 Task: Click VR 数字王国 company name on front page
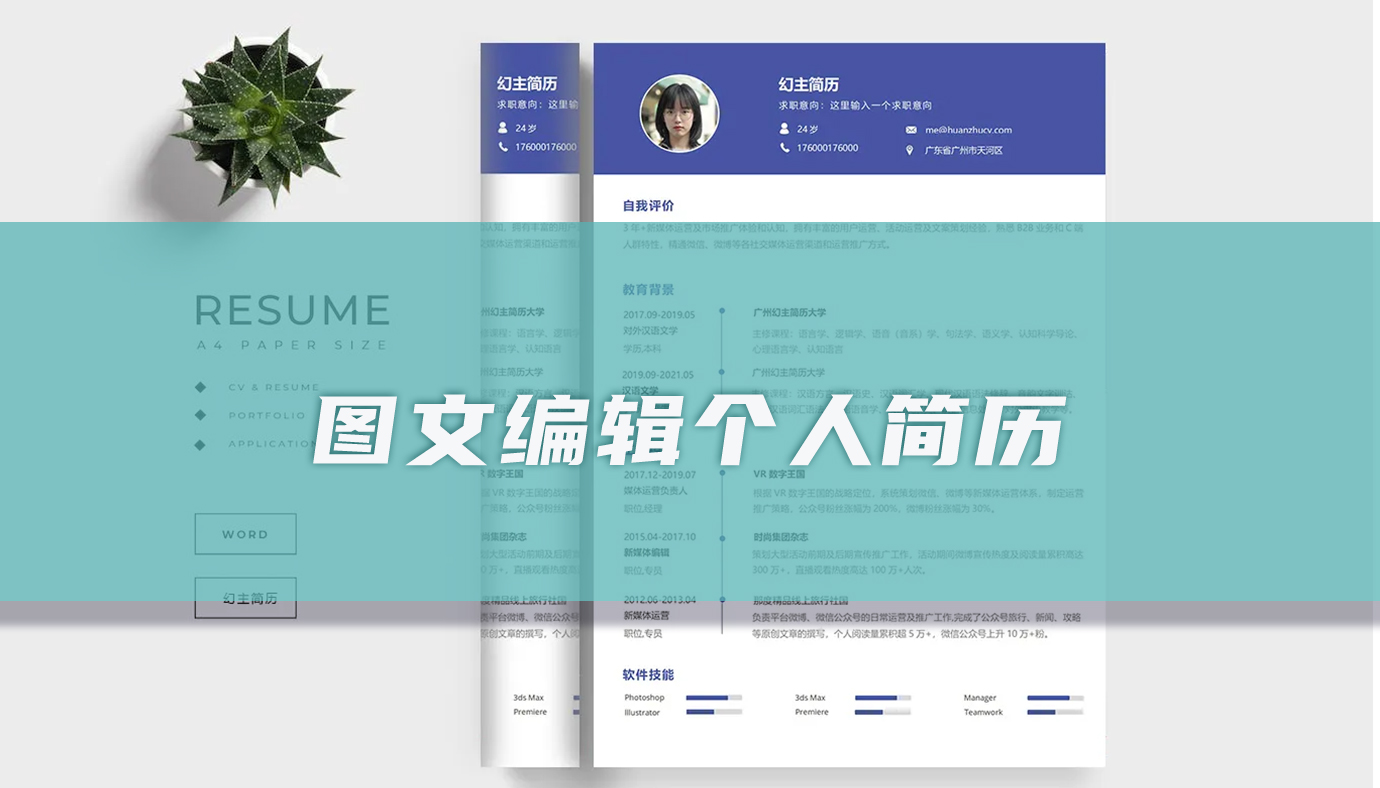(779, 474)
